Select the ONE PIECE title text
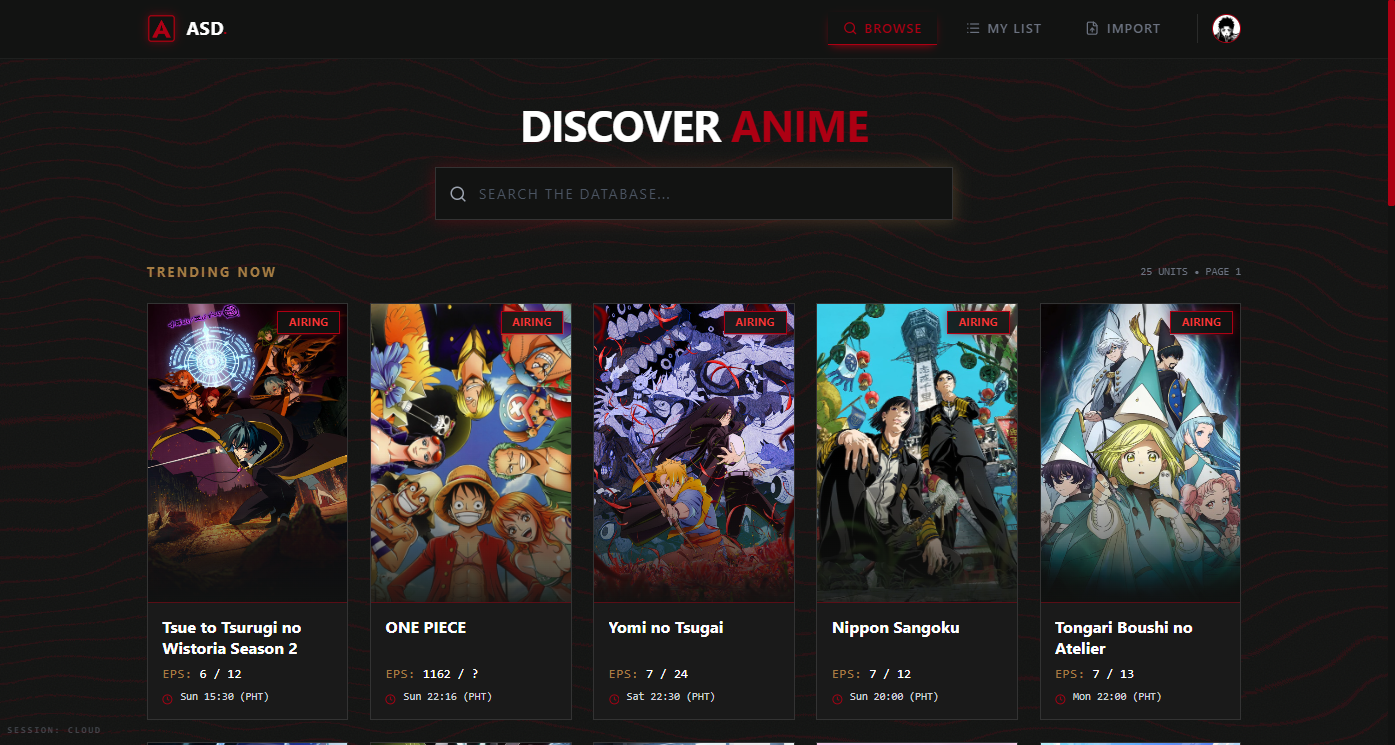 tap(426, 628)
